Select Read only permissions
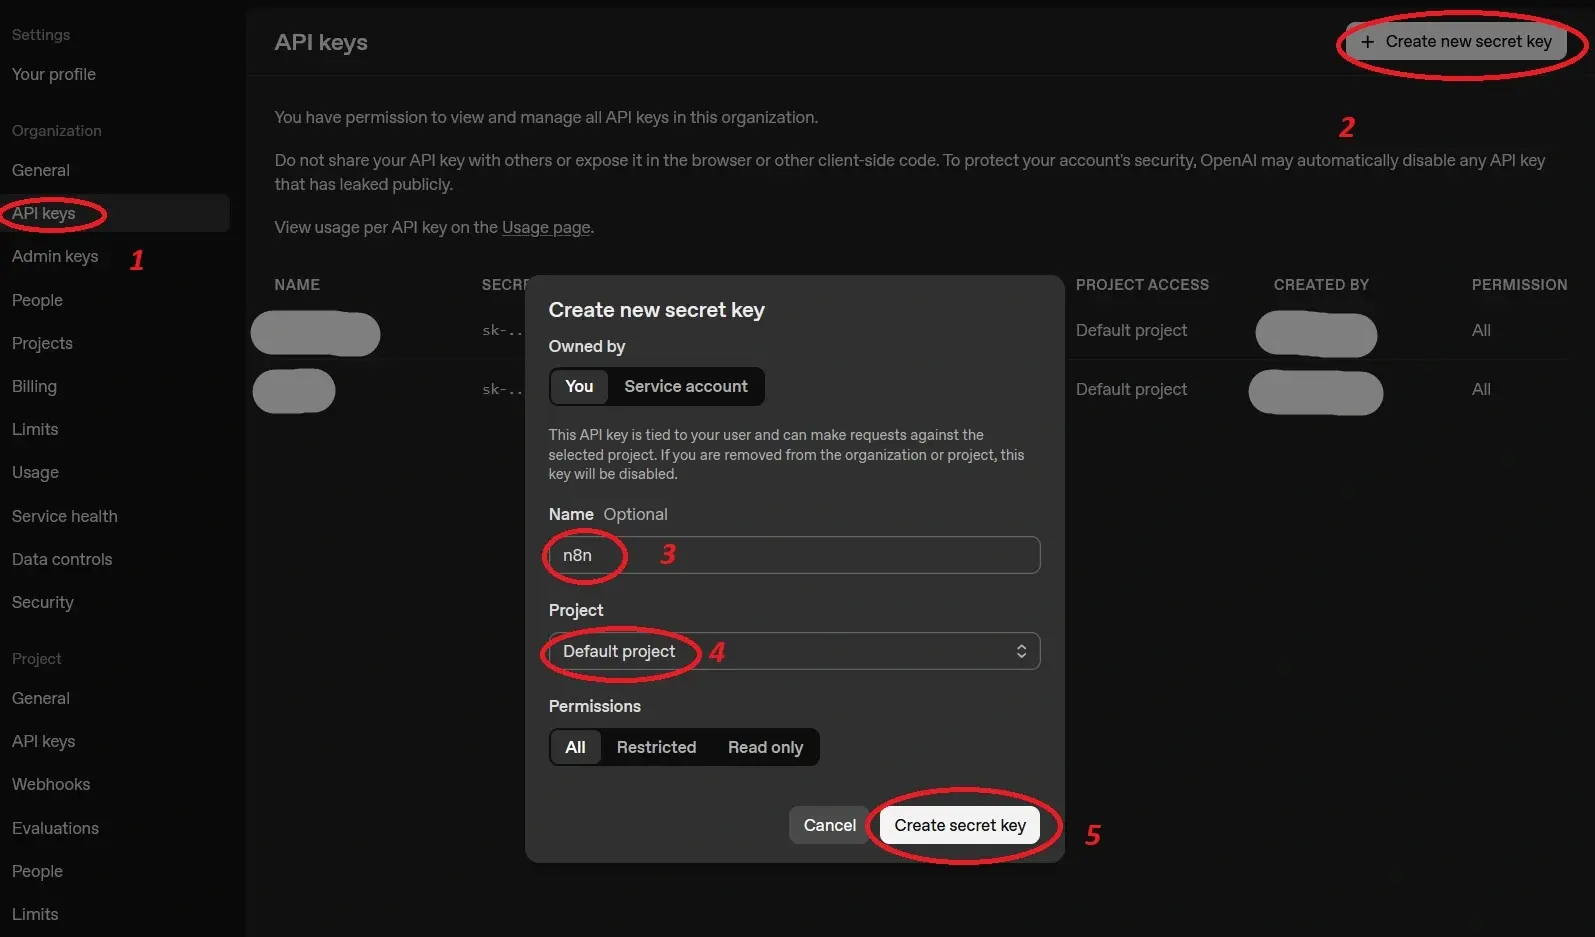 pos(765,747)
